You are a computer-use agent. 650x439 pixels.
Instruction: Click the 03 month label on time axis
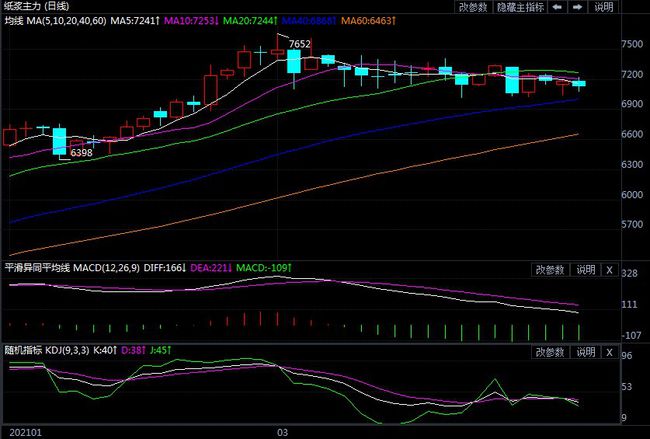[282, 432]
